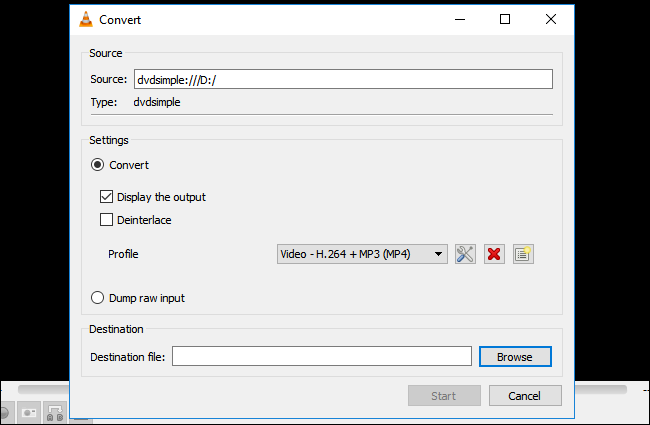Click the snapshot button in VLC main window
Viewport: 650px width, 425px height.
click(29, 413)
